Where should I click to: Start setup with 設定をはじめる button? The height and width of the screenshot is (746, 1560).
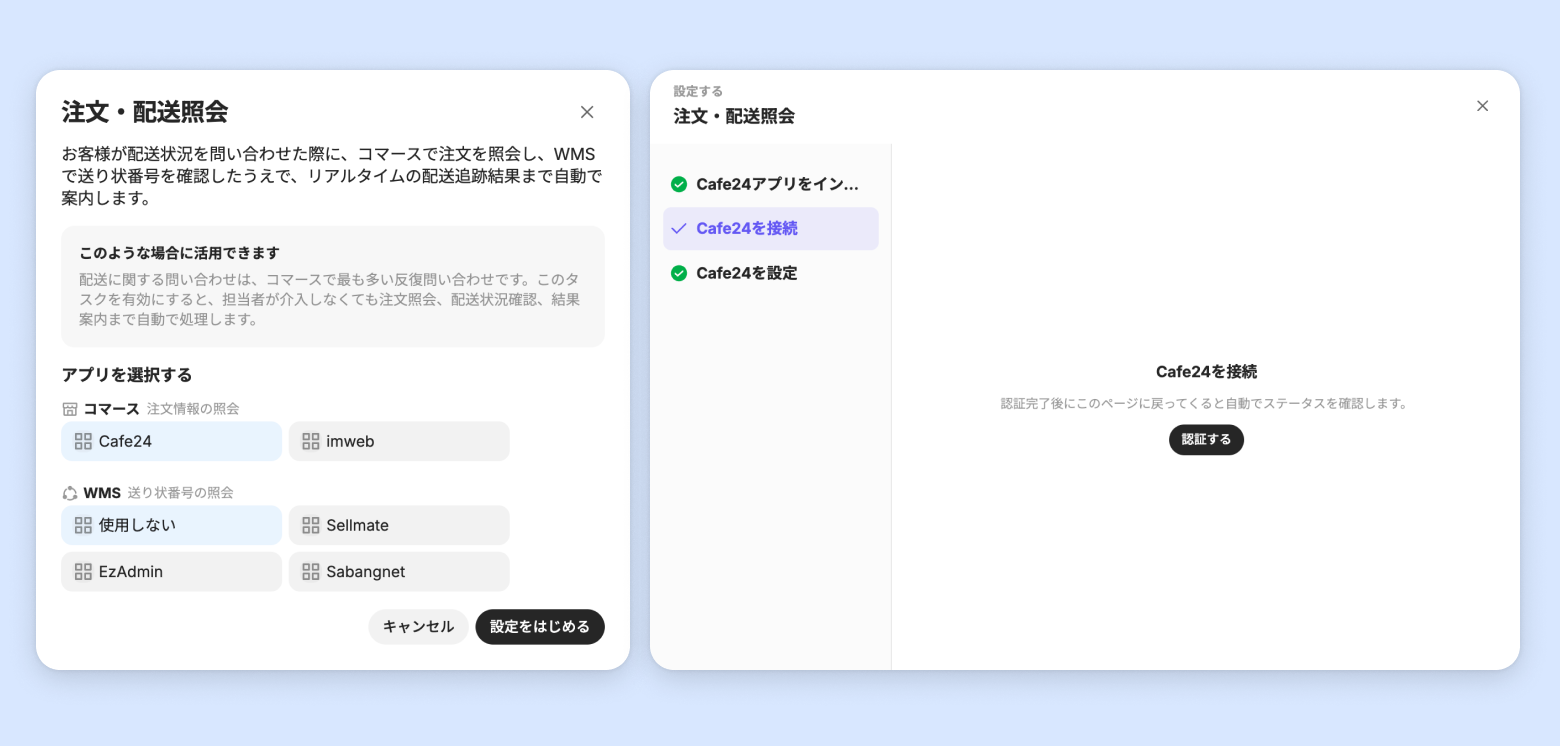coord(540,627)
